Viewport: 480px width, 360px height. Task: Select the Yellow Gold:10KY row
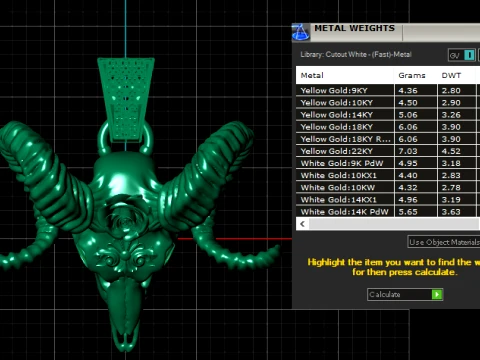tap(388, 103)
